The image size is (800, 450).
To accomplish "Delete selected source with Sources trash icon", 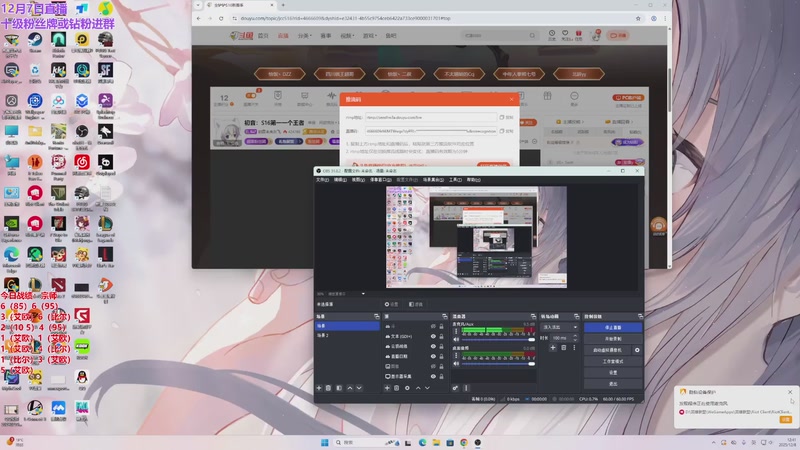I will click(x=396, y=388).
